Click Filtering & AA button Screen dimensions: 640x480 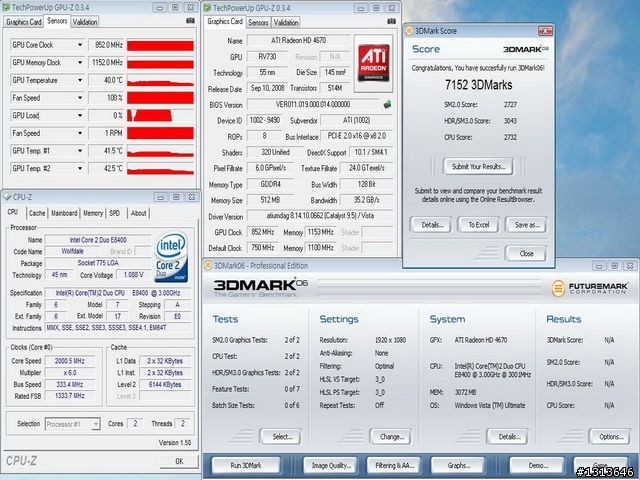coord(394,465)
